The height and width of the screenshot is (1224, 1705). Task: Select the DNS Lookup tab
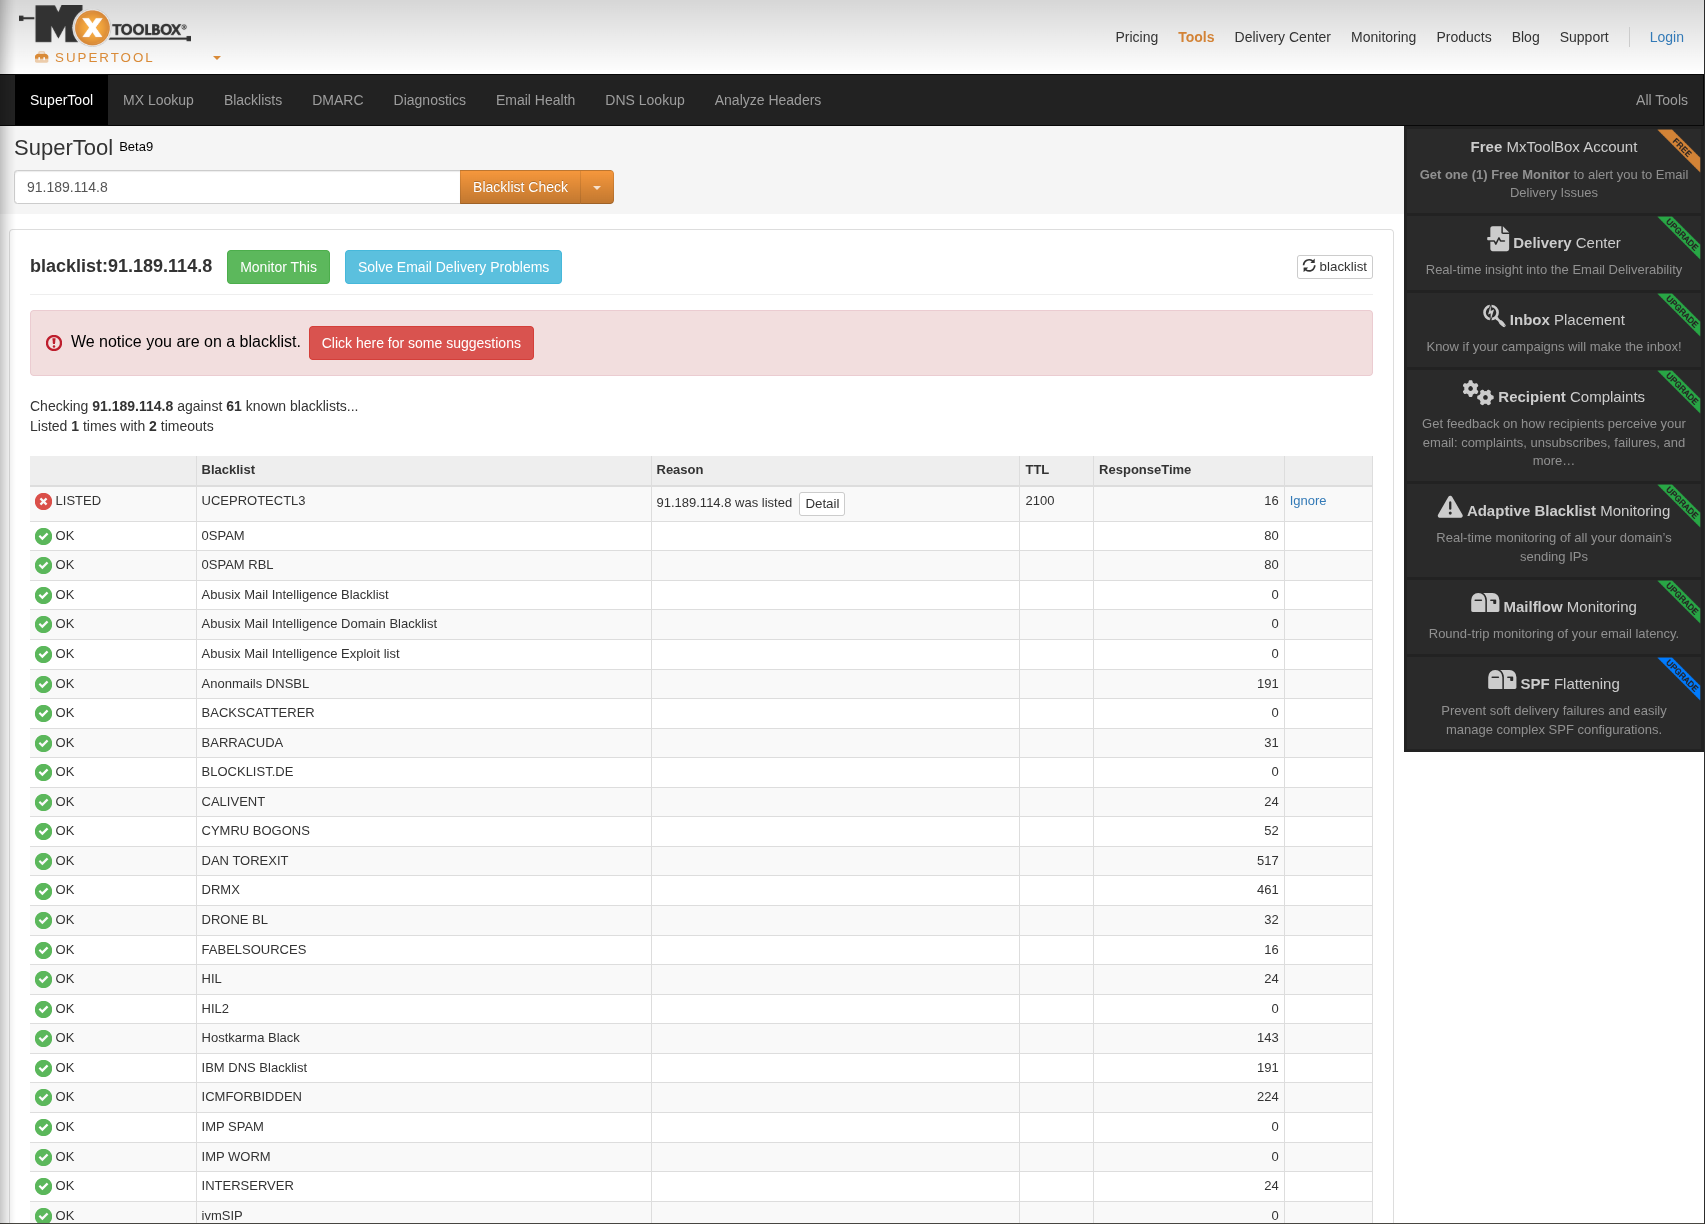[x=645, y=100]
